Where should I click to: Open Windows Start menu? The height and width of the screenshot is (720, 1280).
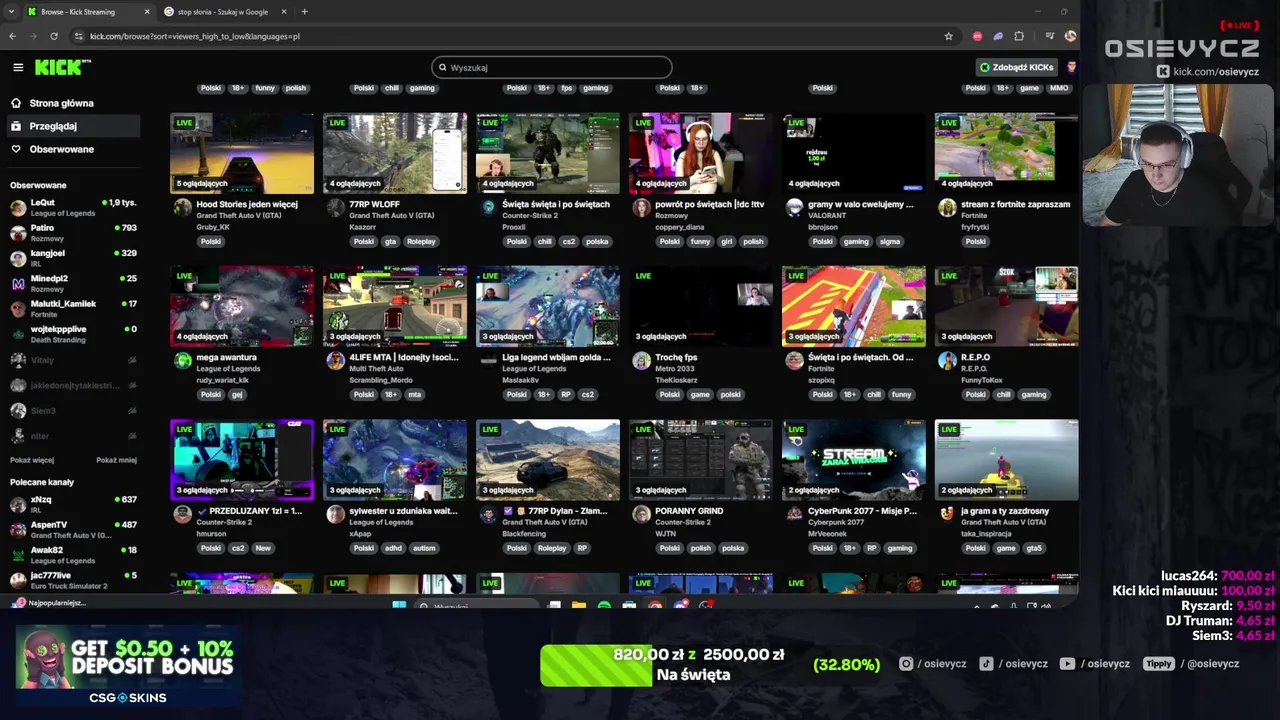399,606
